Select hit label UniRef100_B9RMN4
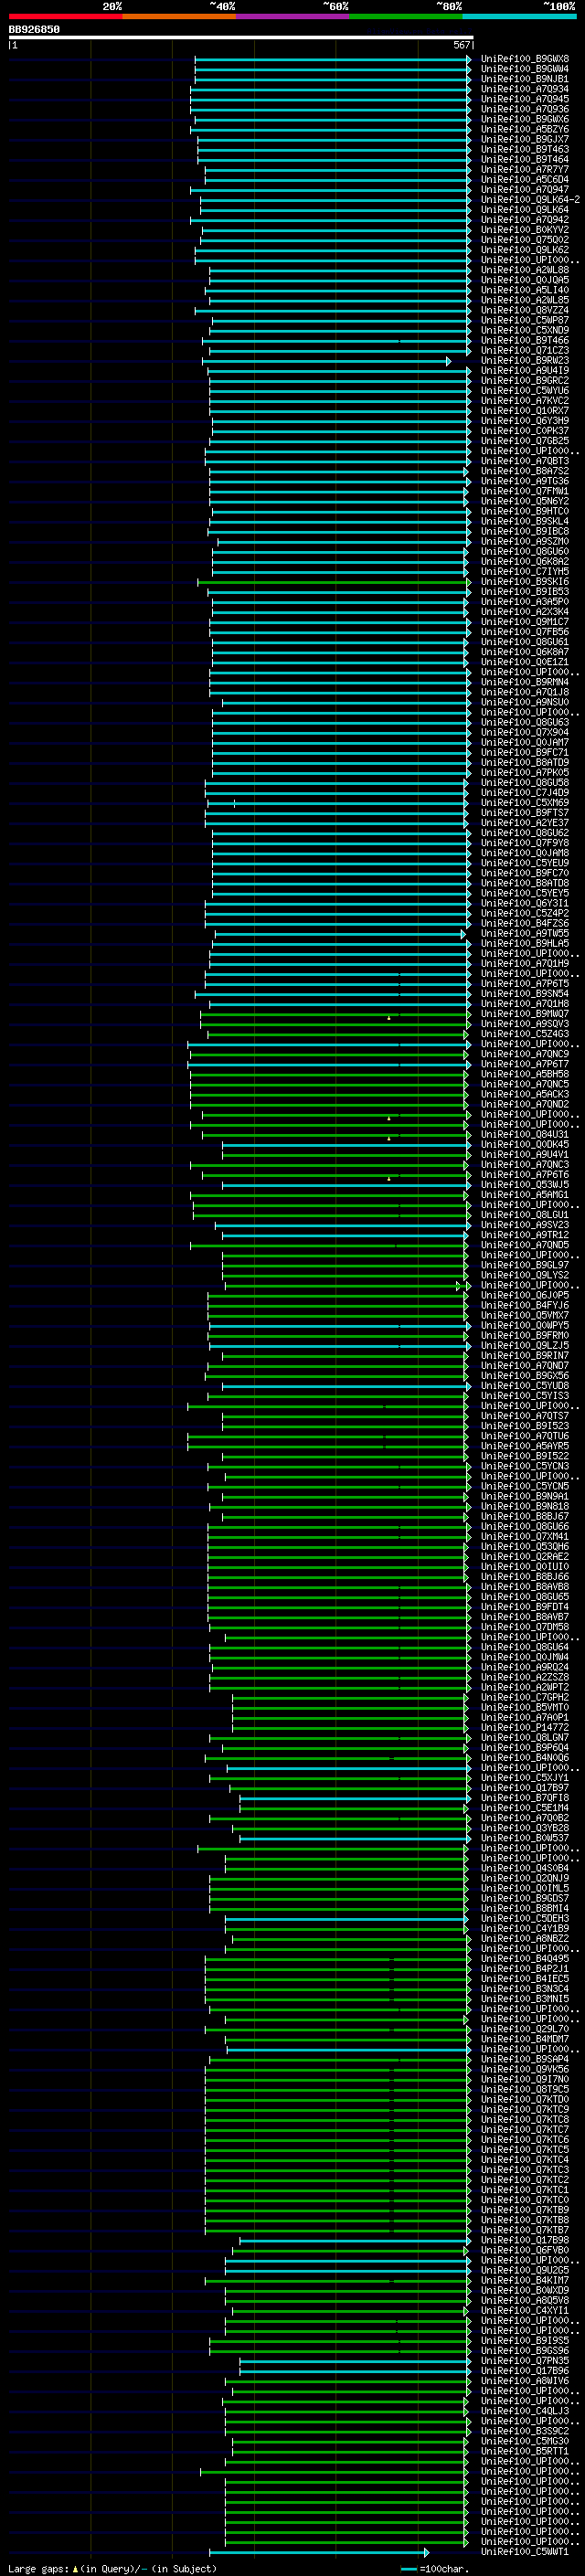Viewport: 585px width, 2576px height. pyautogui.click(x=525, y=682)
